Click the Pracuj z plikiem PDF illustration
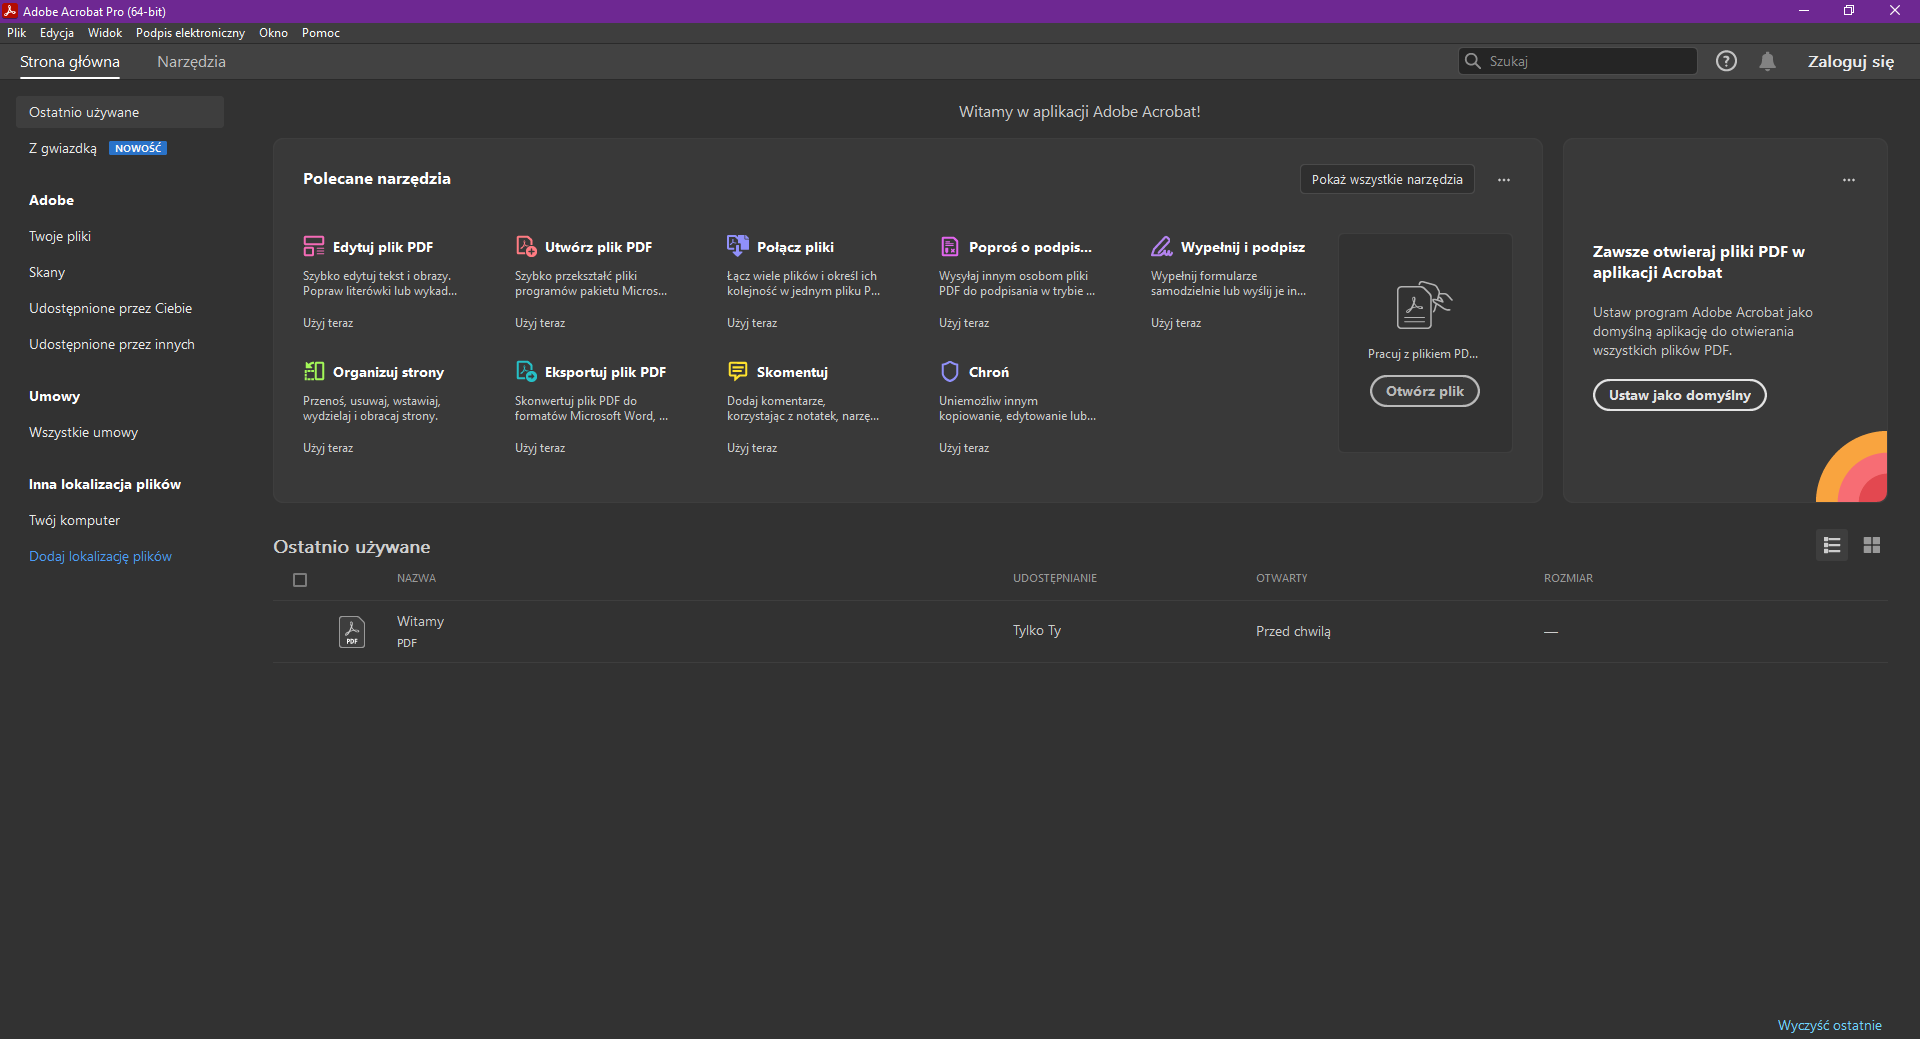This screenshot has width=1920, height=1039. point(1424,305)
